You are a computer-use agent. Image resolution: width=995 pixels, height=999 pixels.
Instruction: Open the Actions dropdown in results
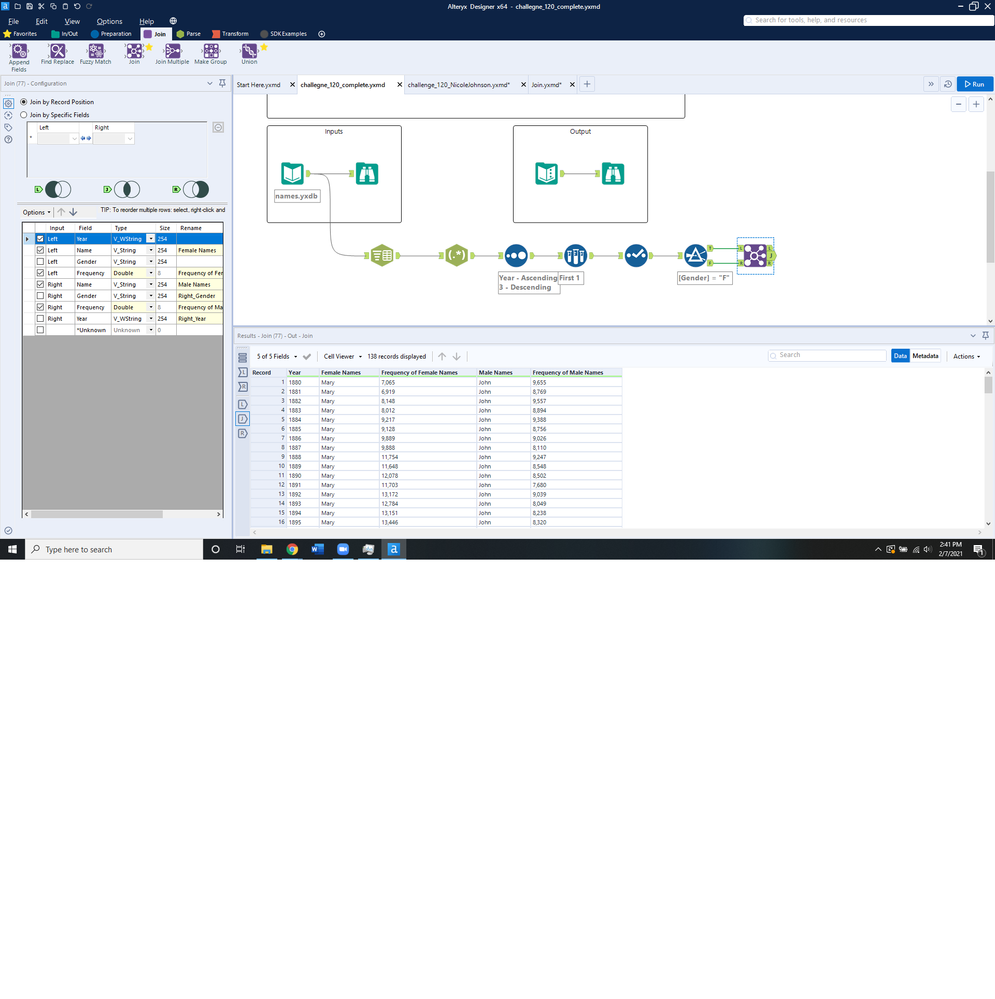tap(966, 357)
